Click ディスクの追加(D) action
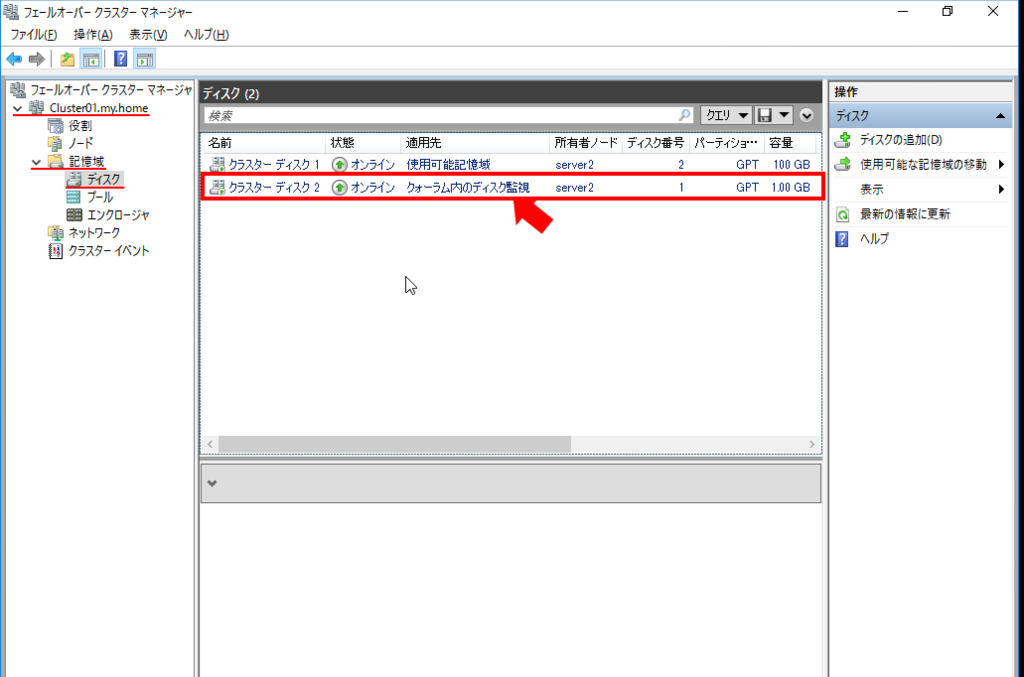Screen dimensions: 1024x677 tap(901, 140)
